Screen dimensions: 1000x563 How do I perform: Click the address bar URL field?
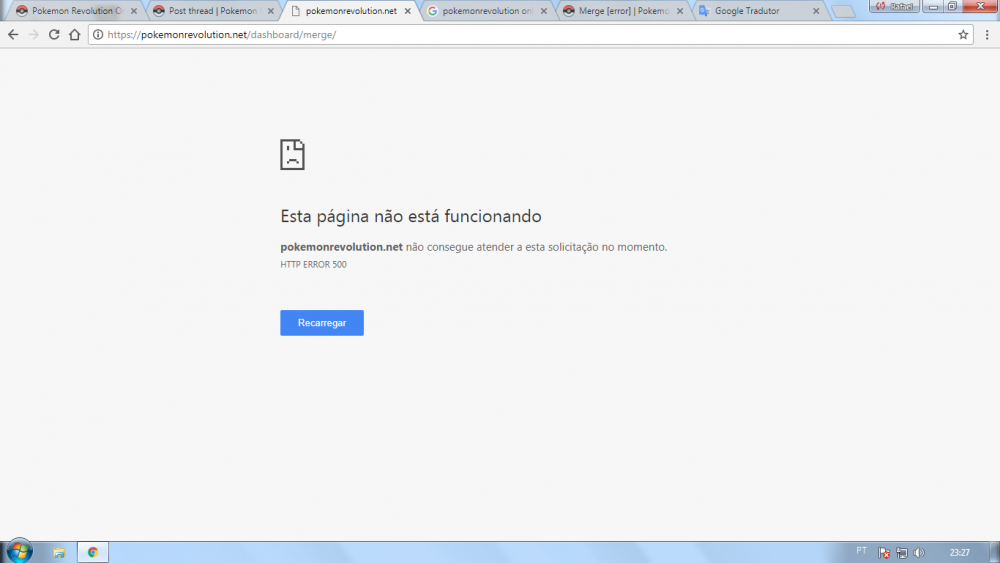click(500, 34)
